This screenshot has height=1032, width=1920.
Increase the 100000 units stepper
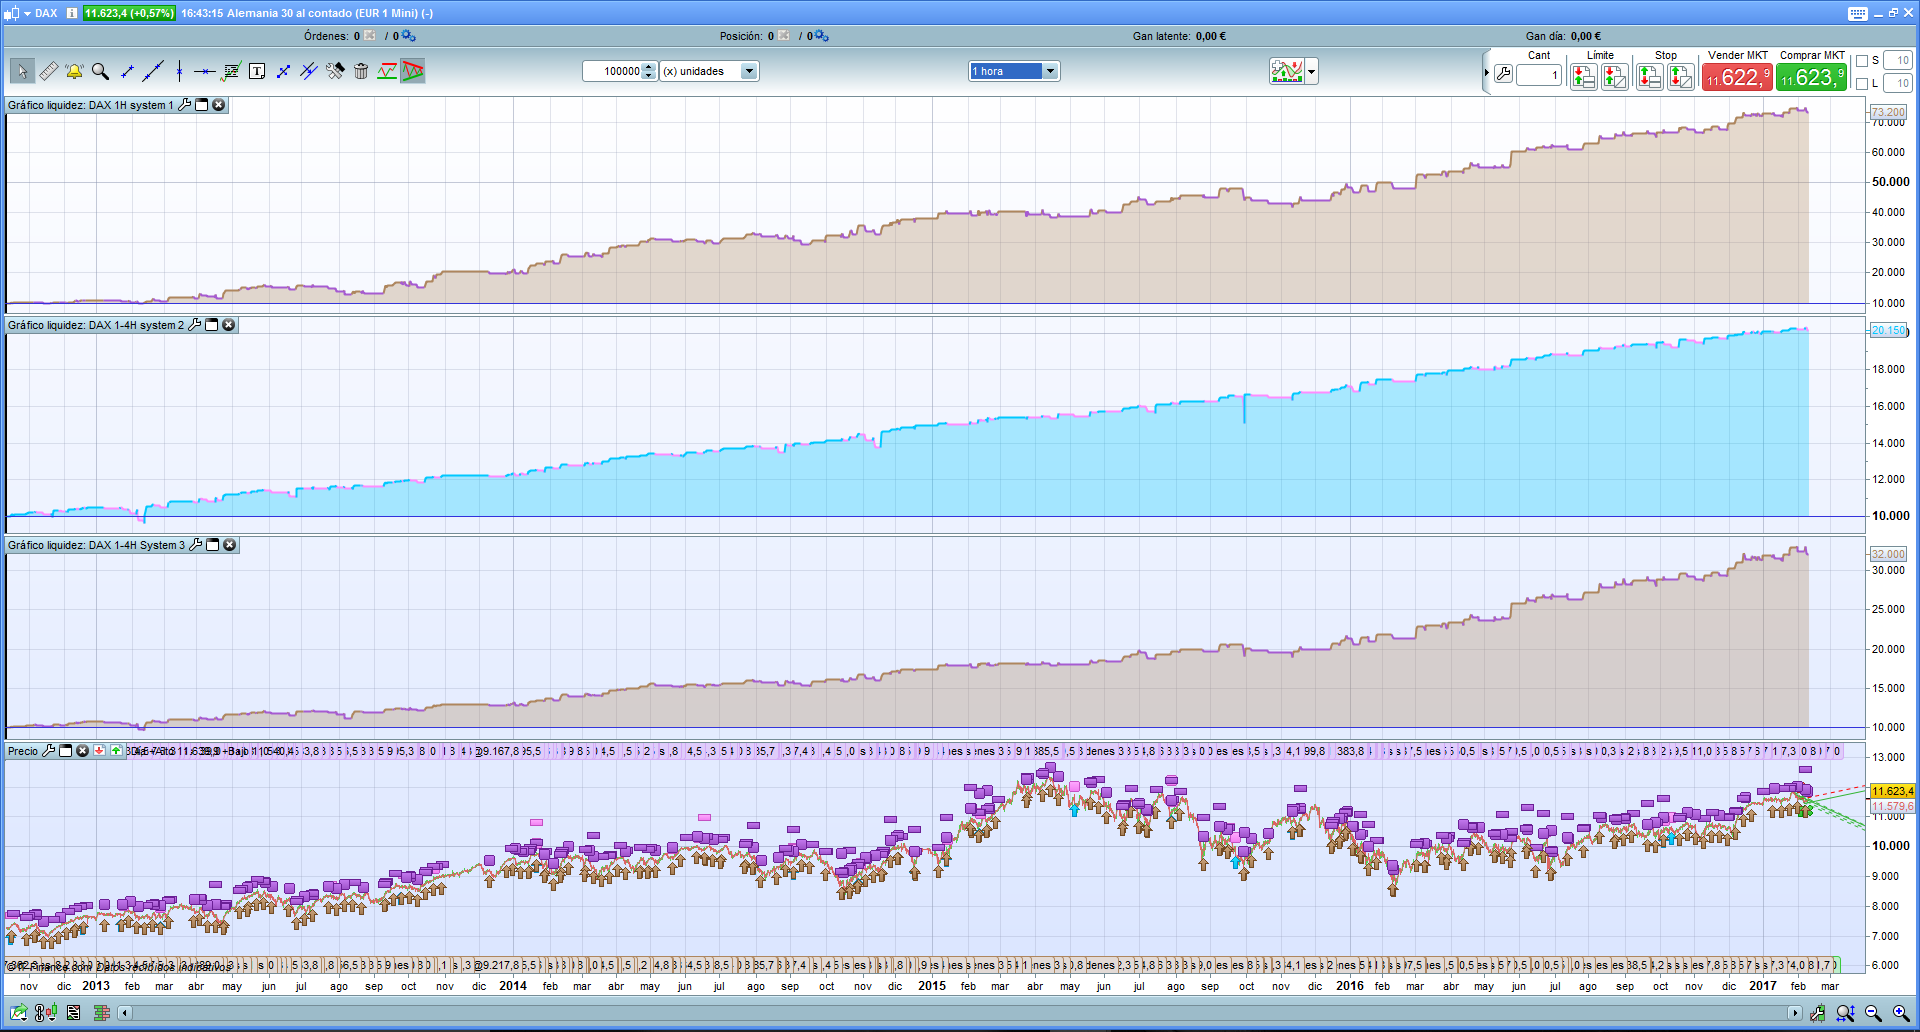coord(649,67)
